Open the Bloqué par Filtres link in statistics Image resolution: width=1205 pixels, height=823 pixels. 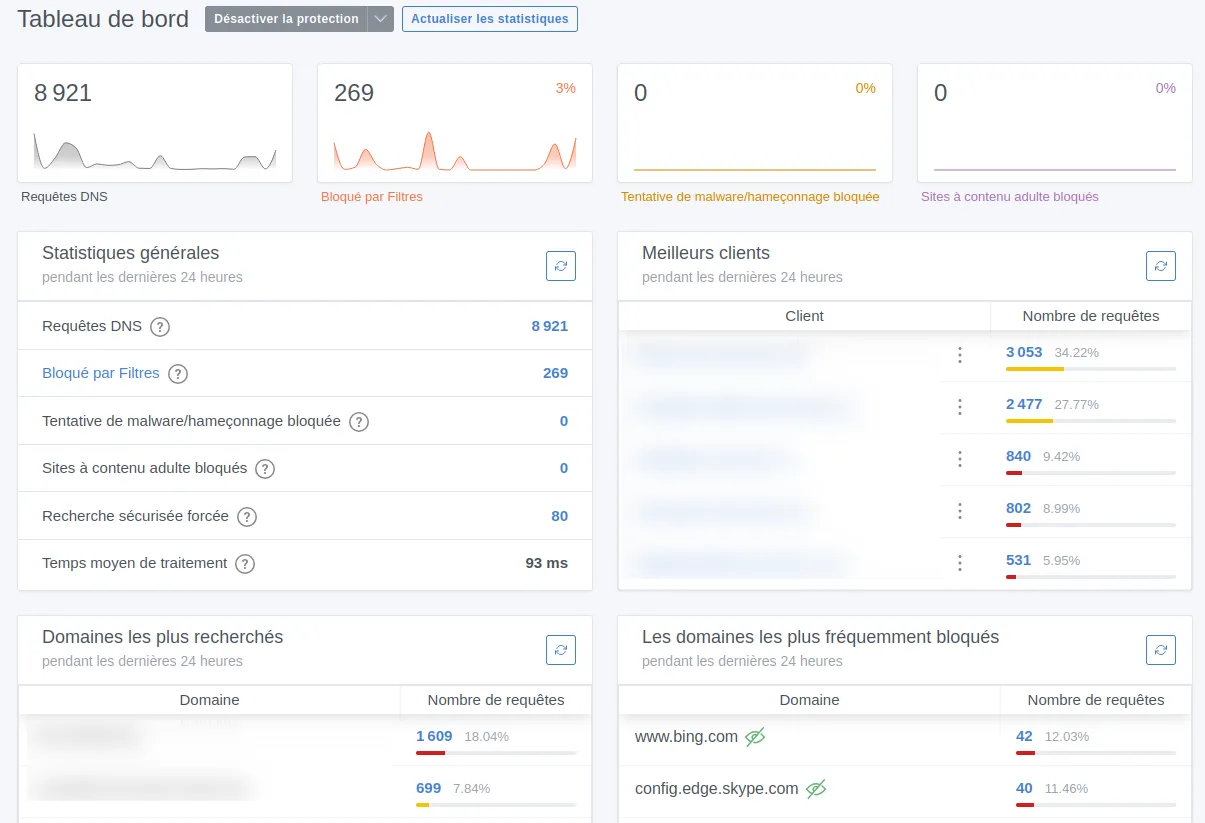pyautogui.click(x=101, y=373)
